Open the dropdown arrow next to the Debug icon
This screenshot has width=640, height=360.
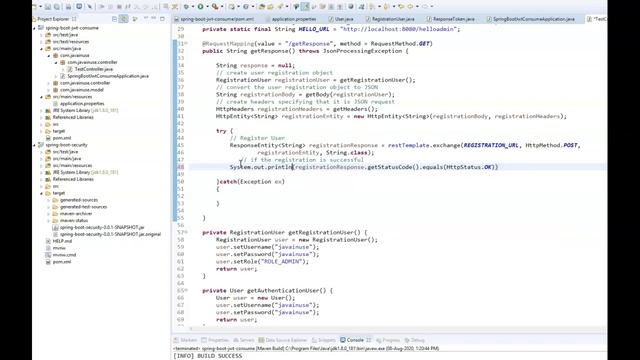193,7
